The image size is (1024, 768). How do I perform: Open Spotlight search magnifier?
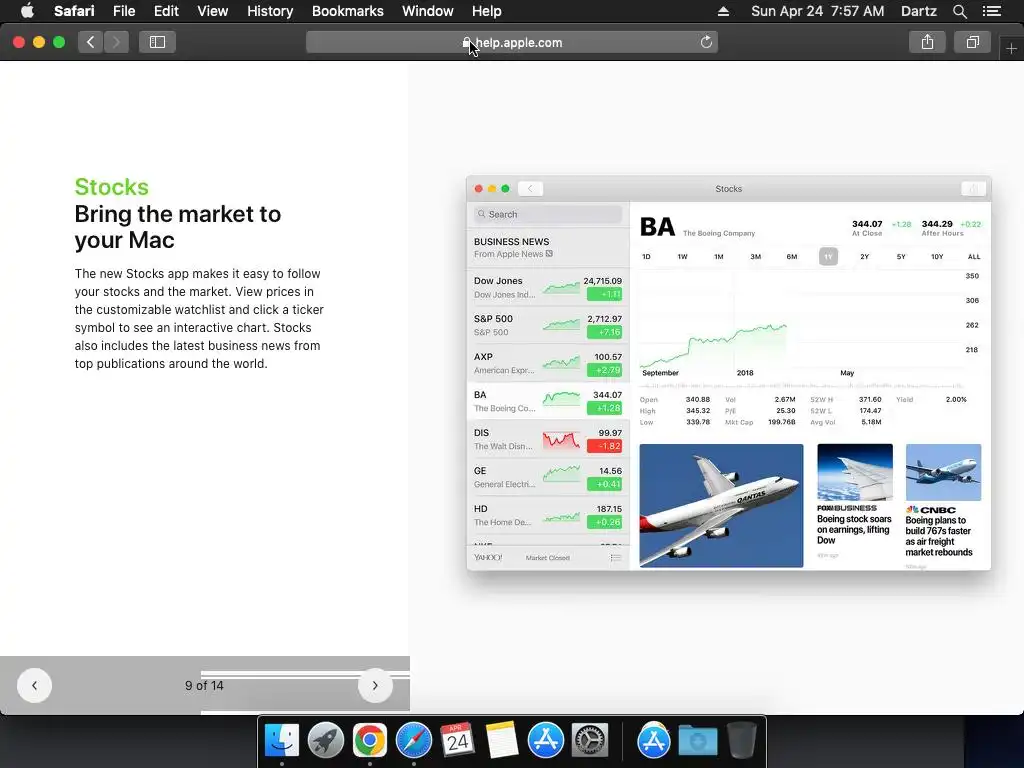click(960, 11)
